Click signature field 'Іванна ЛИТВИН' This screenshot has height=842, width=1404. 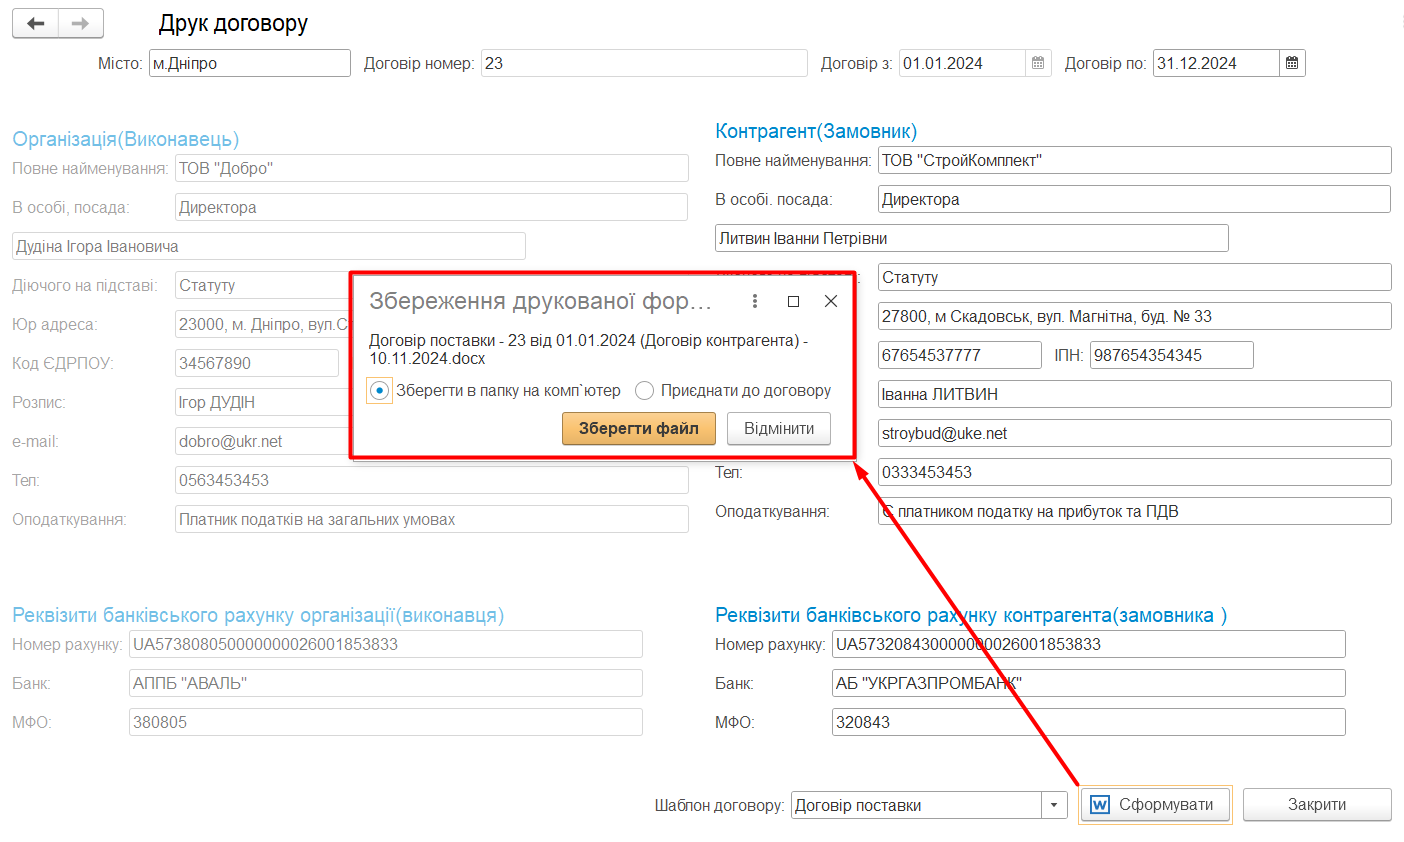pos(1135,394)
